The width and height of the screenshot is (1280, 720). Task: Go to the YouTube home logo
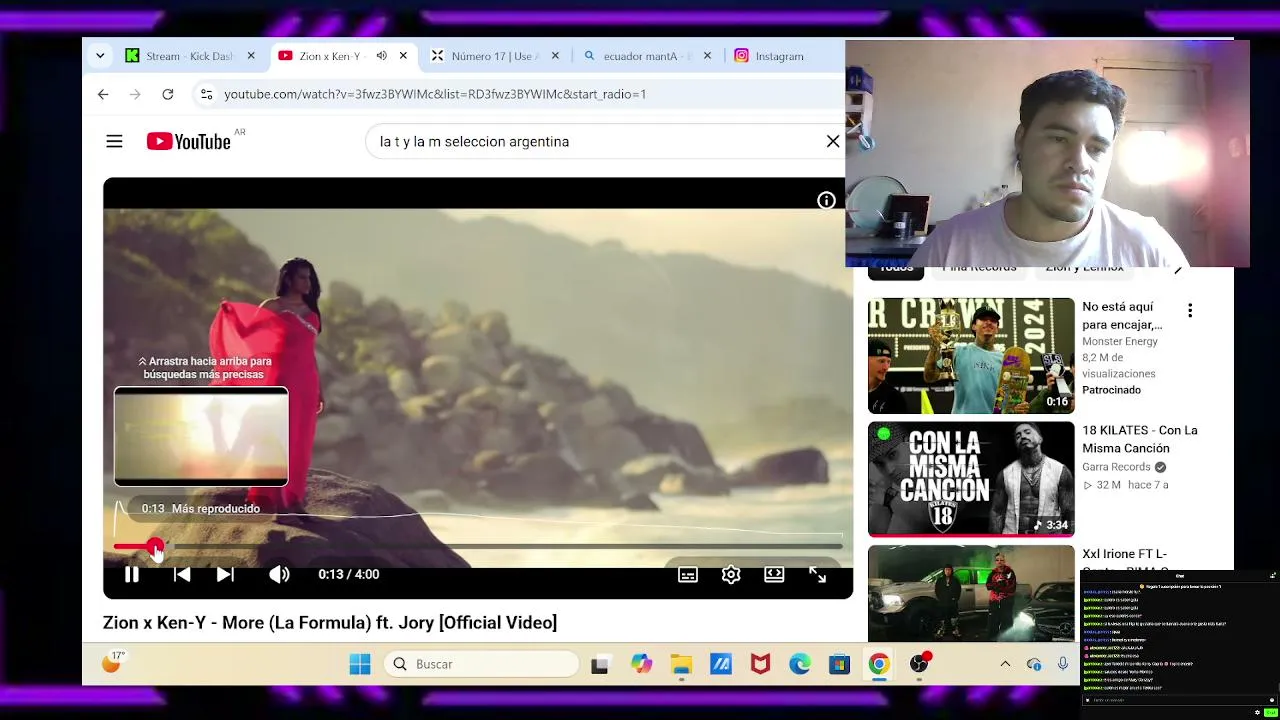coord(189,142)
